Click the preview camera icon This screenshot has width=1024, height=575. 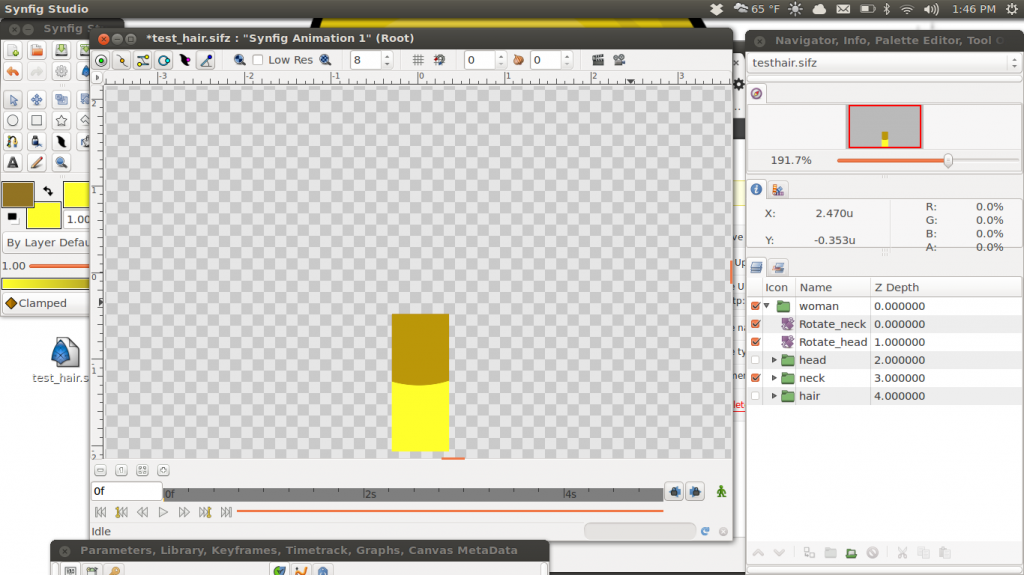(x=619, y=60)
